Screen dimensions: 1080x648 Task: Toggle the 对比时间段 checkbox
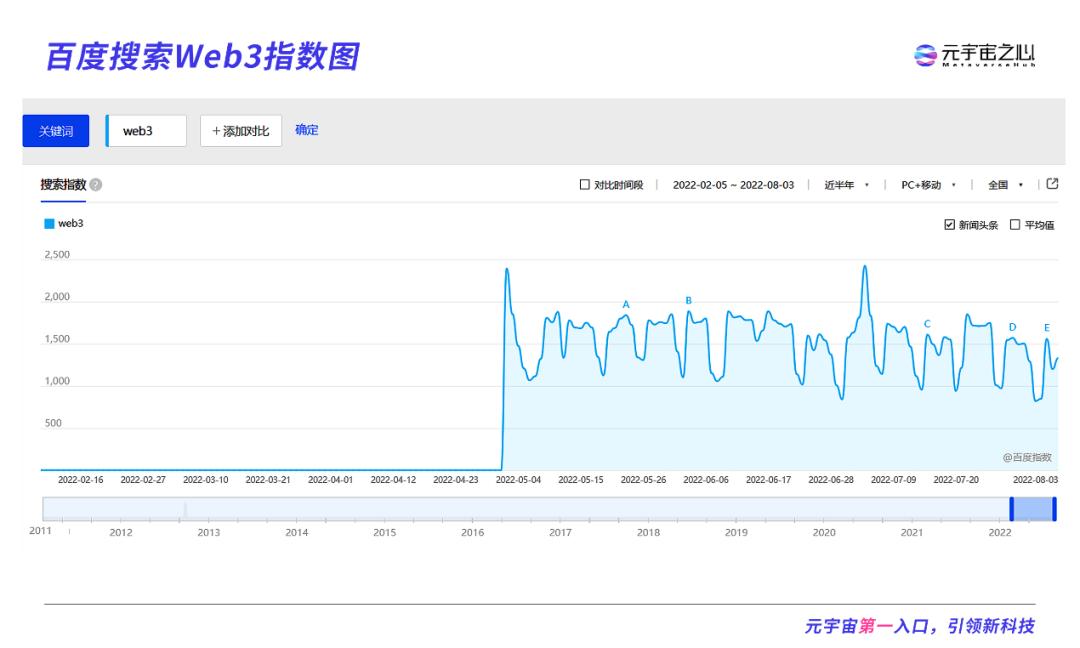[x=585, y=185]
